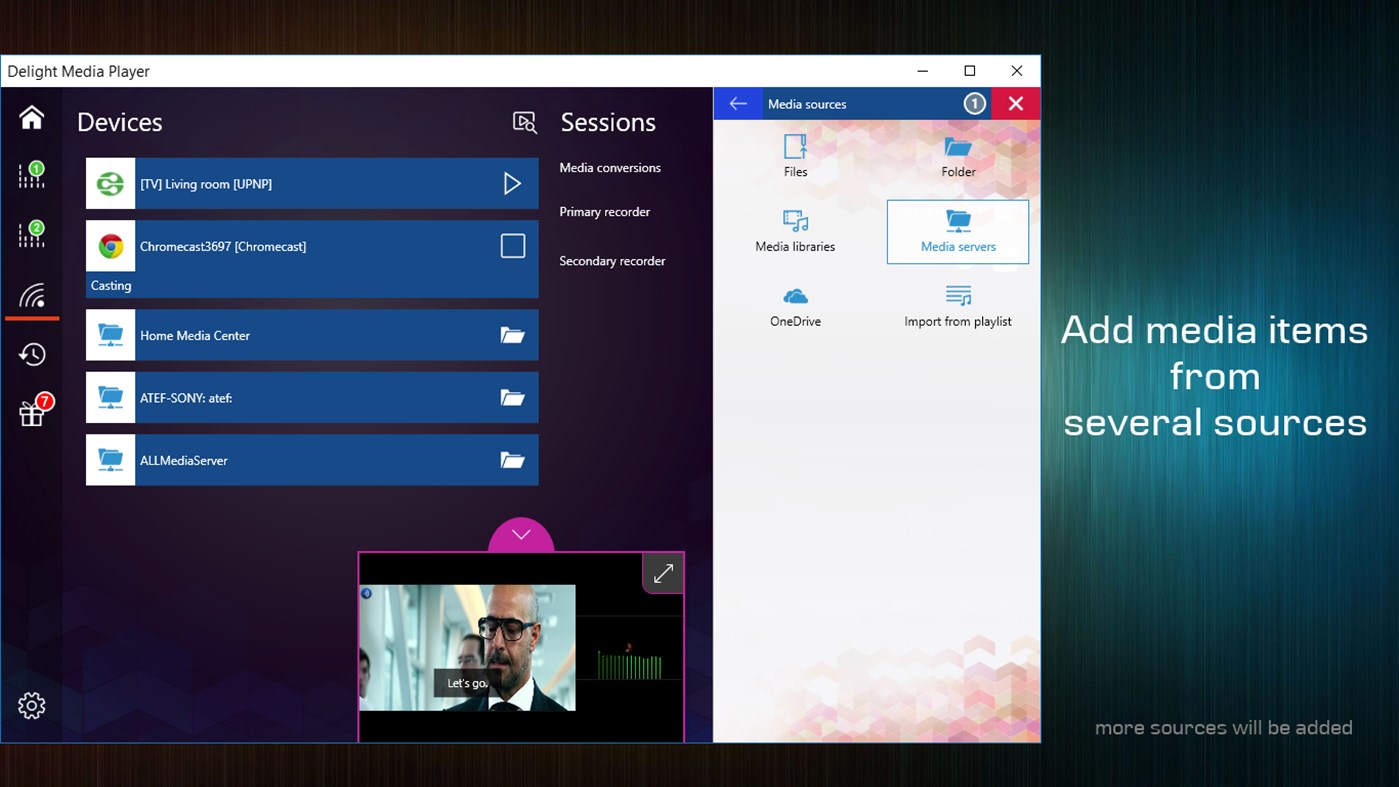Start playback on TV Living room device
Viewport: 1399px width, 787px height.
click(x=513, y=183)
